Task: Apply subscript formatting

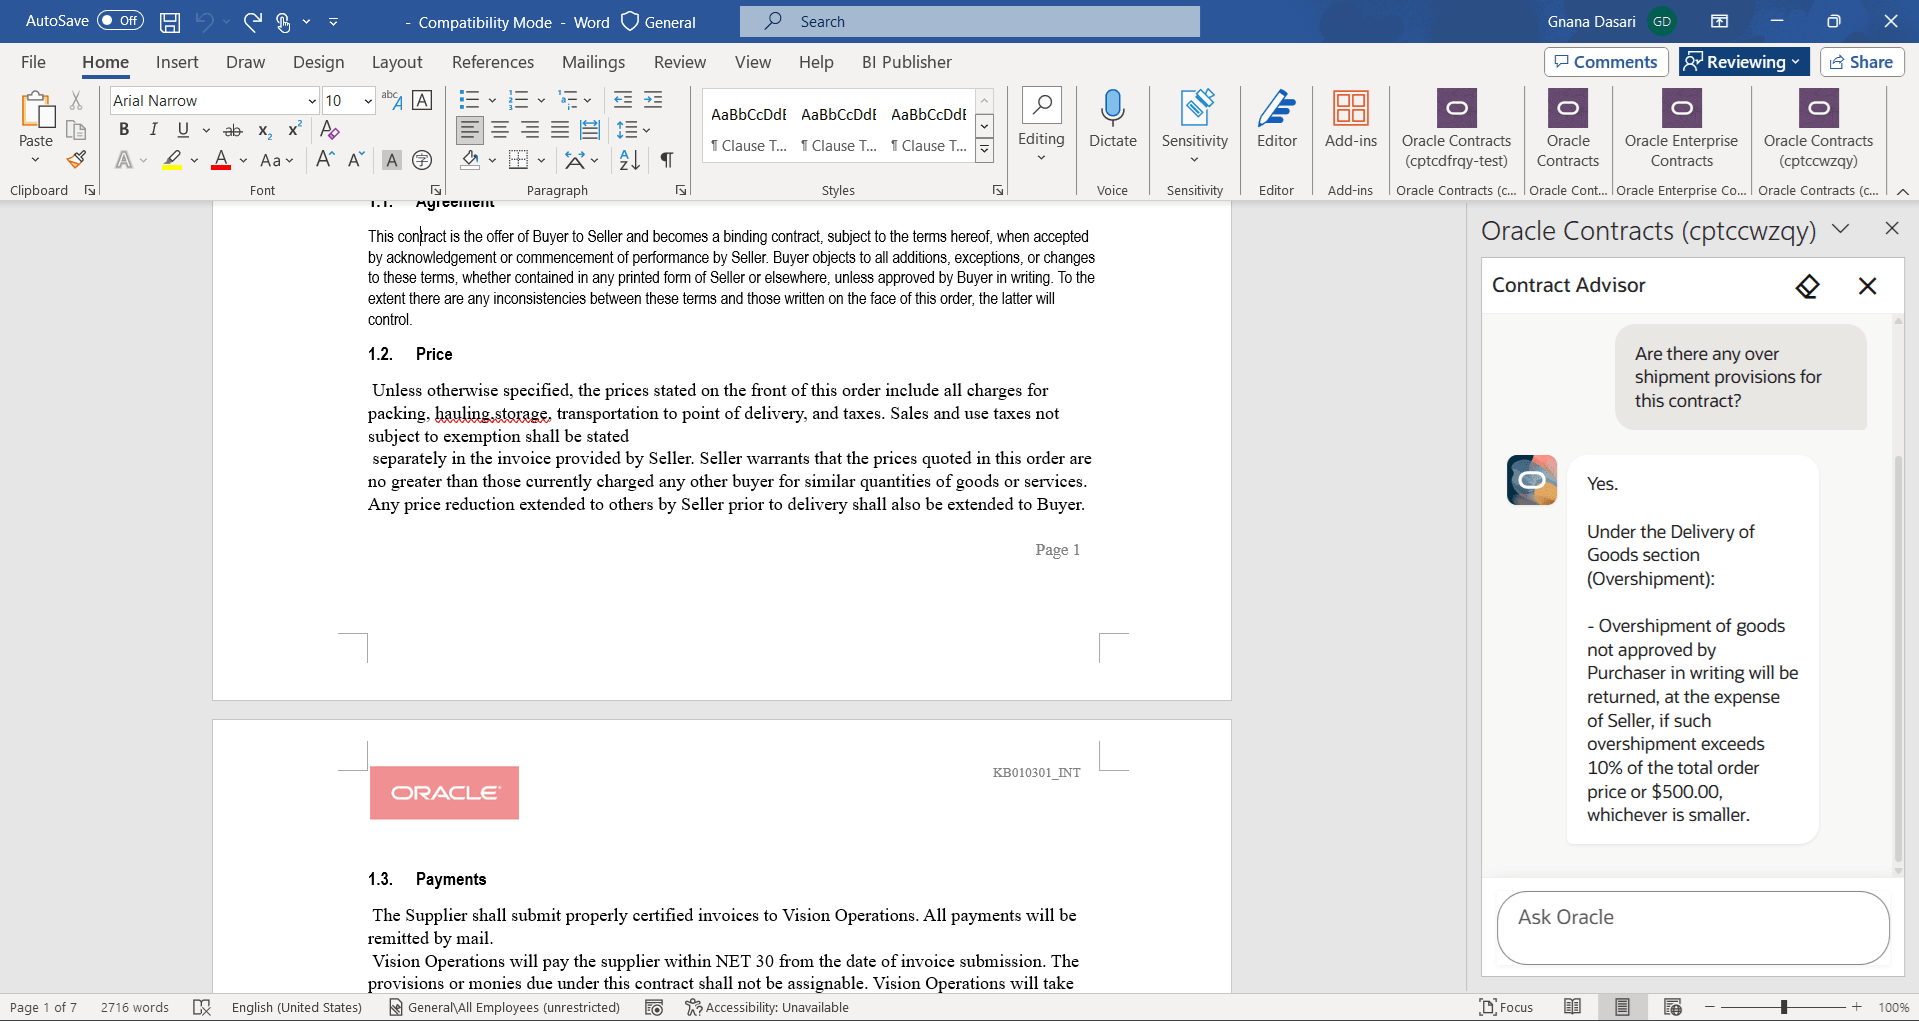Action: [264, 130]
